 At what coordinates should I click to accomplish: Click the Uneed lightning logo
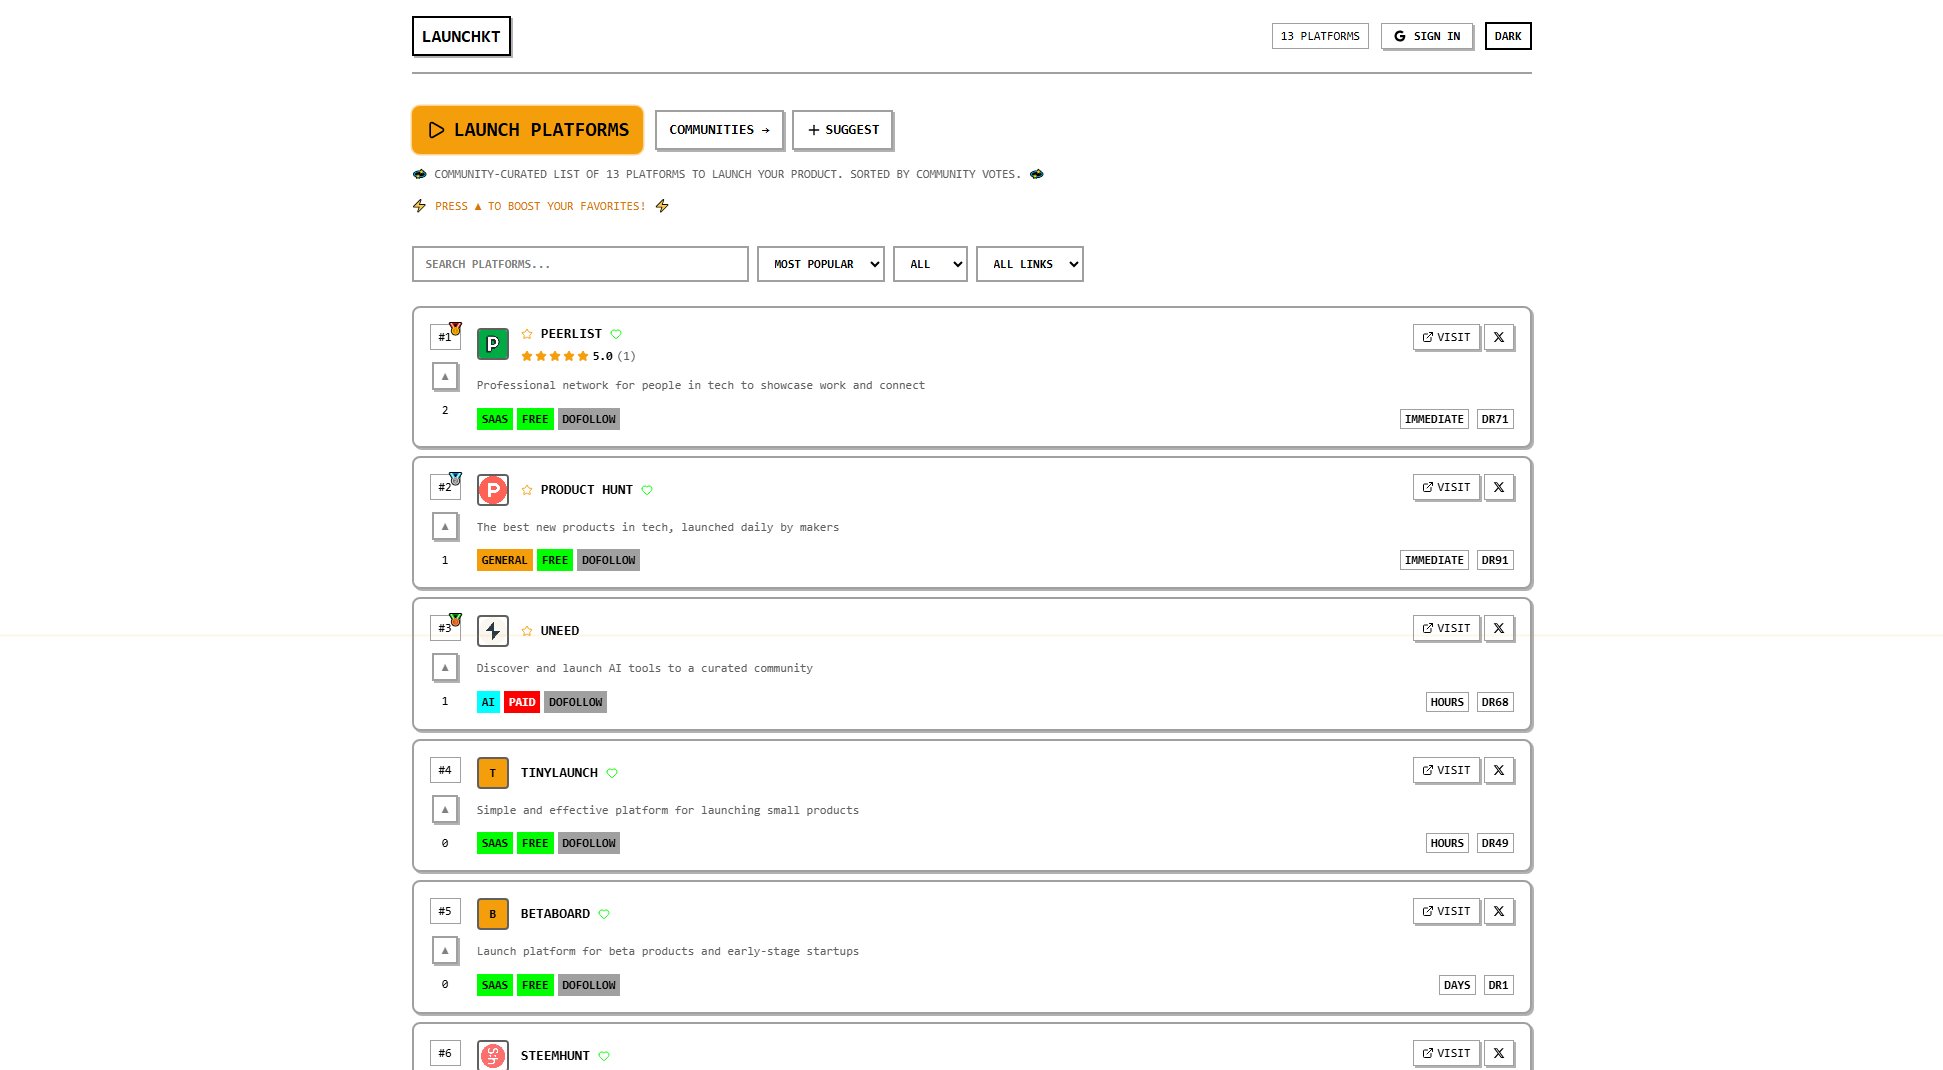[493, 631]
